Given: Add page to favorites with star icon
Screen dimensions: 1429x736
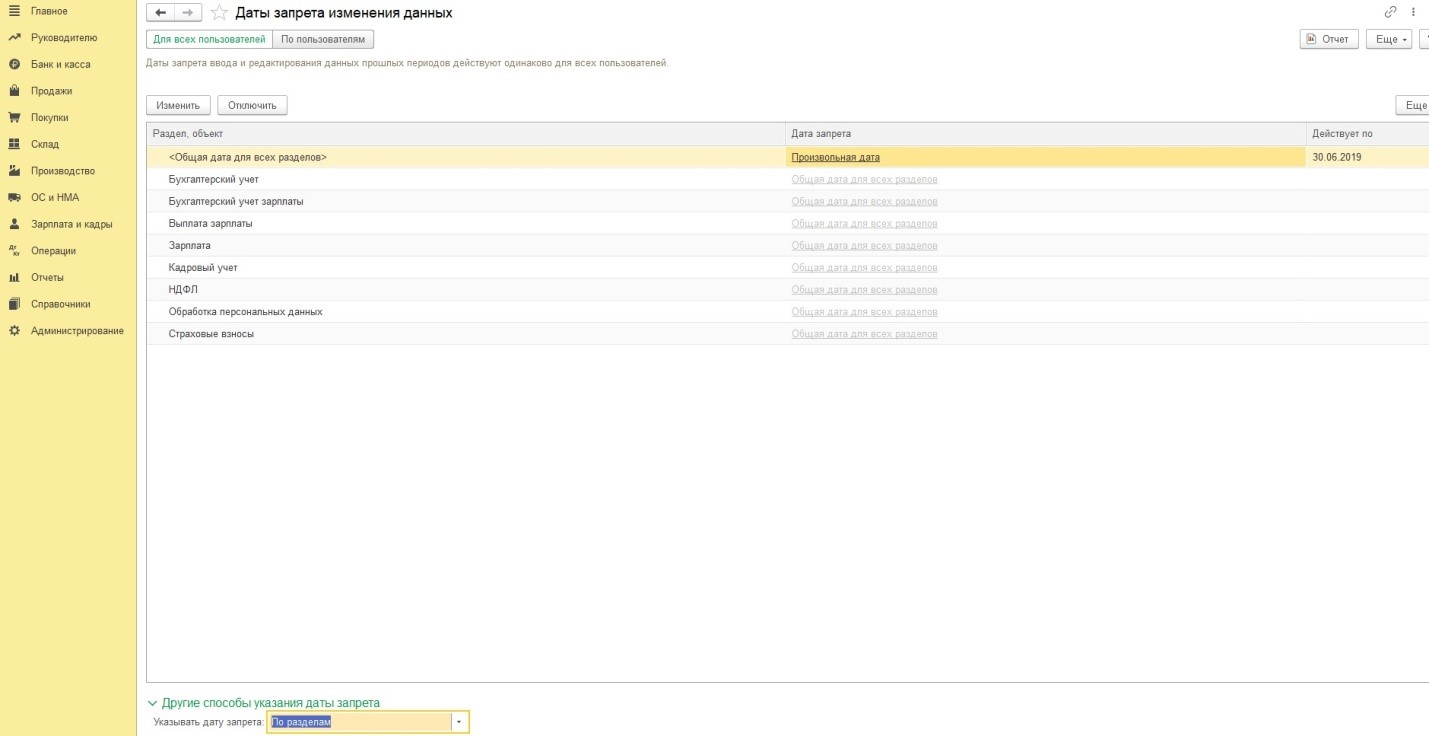Looking at the screenshot, I should tap(219, 13).
